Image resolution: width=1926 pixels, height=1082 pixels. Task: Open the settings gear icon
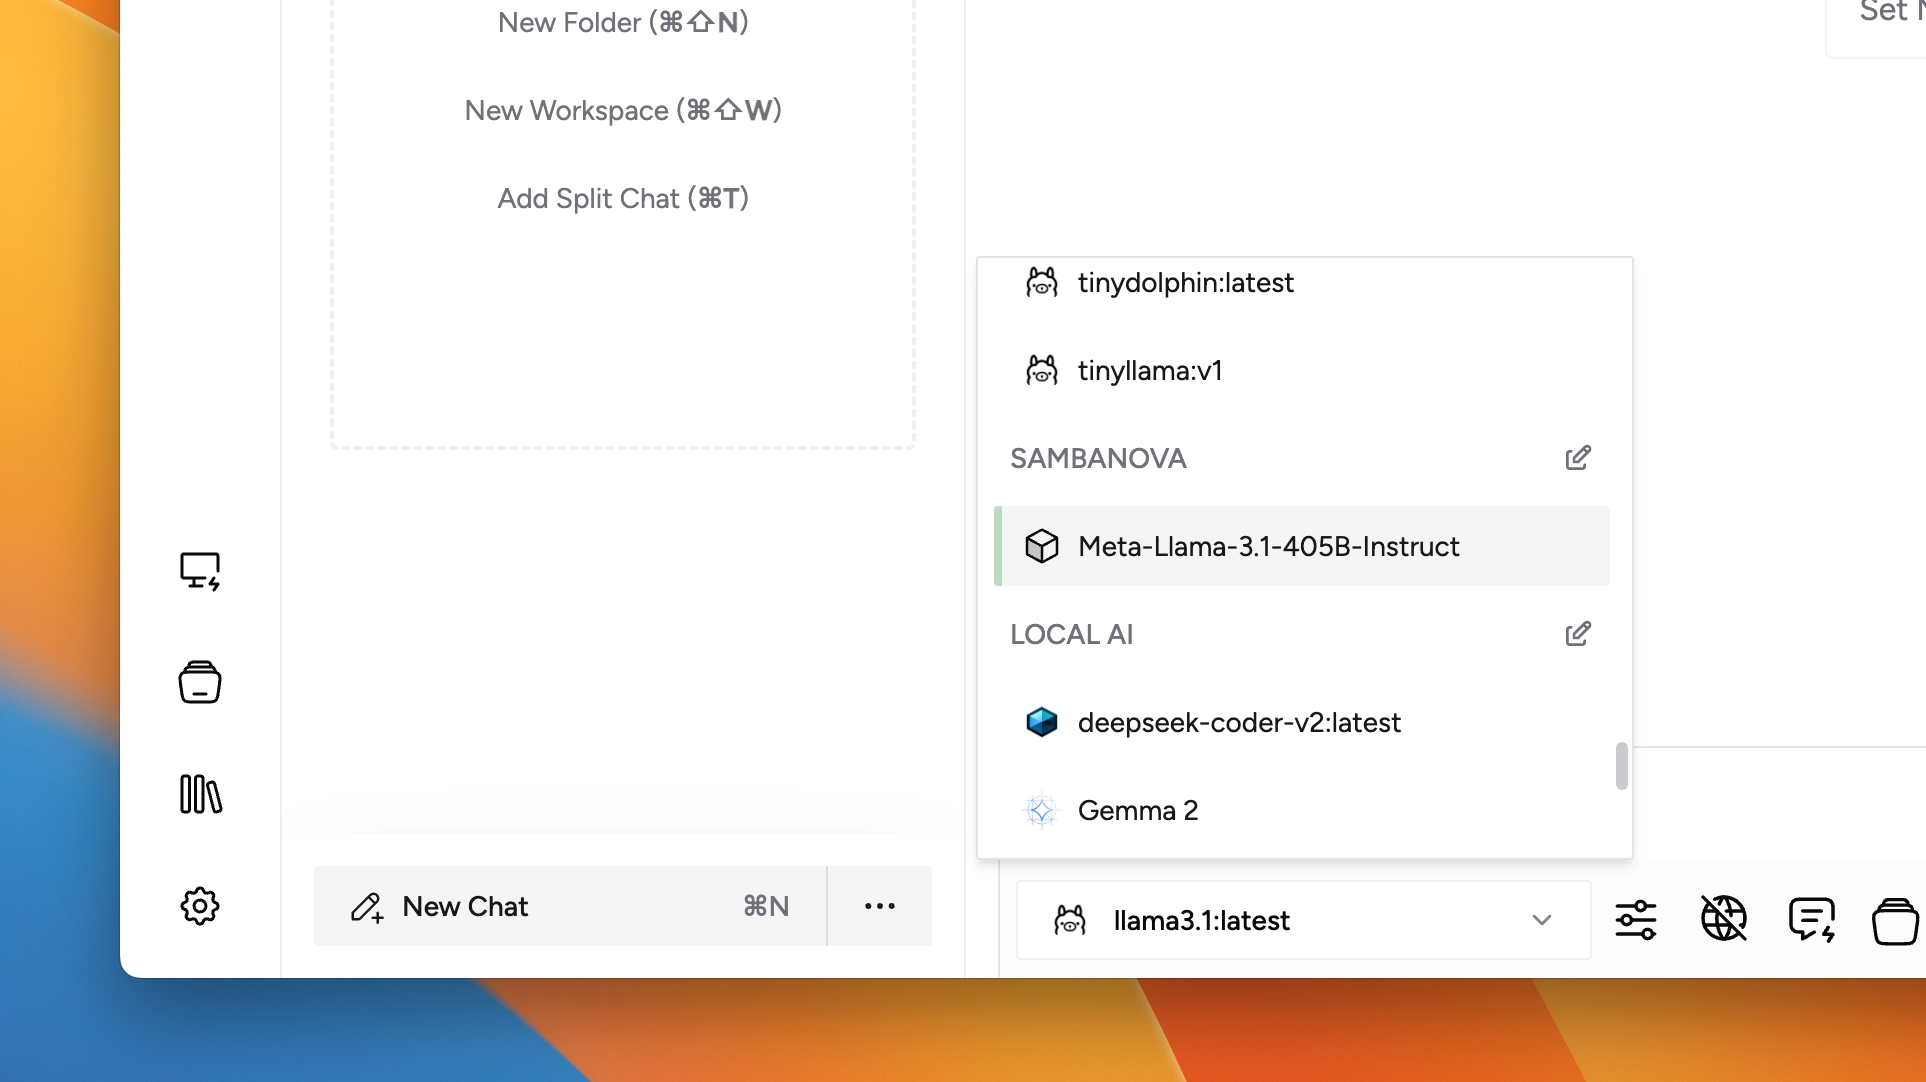tap(200, 906)
